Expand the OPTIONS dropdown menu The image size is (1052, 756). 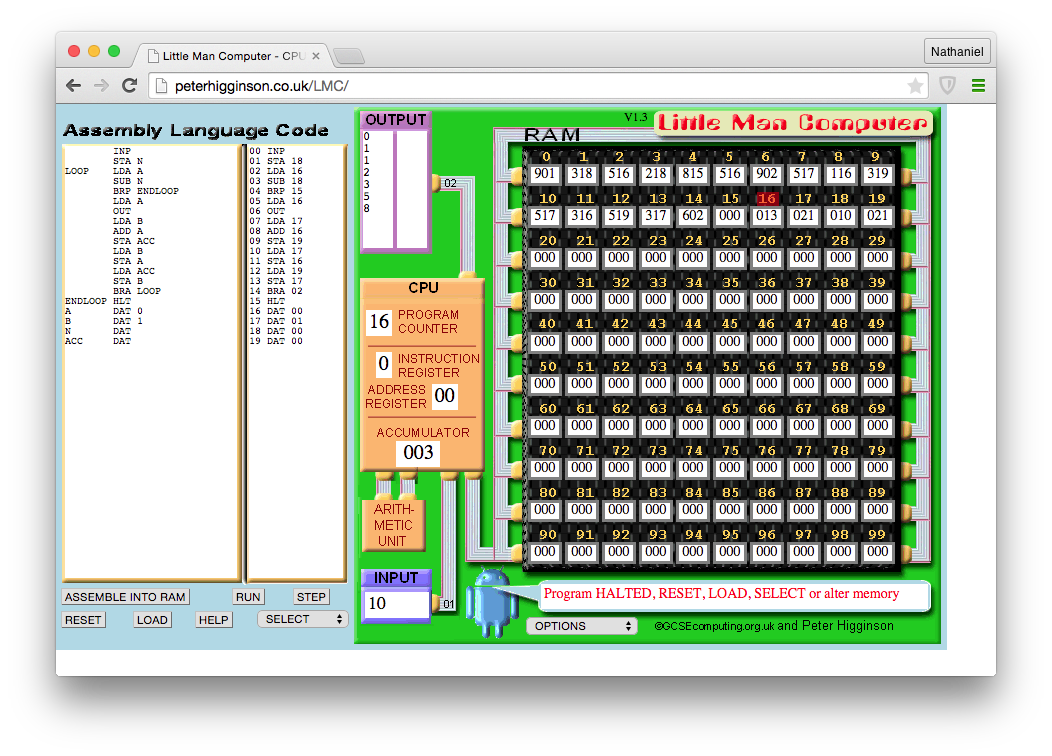[x=582, y=626]
